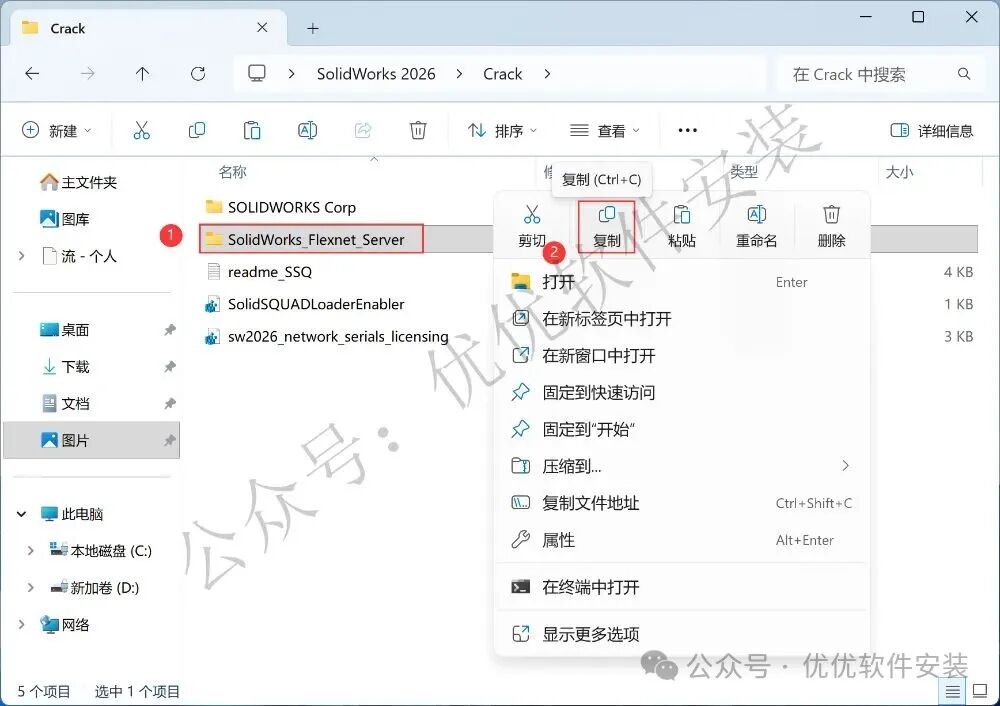This screenshot has height=706, width=1000.
Task: Go back with the left arrow
Action: coord(32,74)
